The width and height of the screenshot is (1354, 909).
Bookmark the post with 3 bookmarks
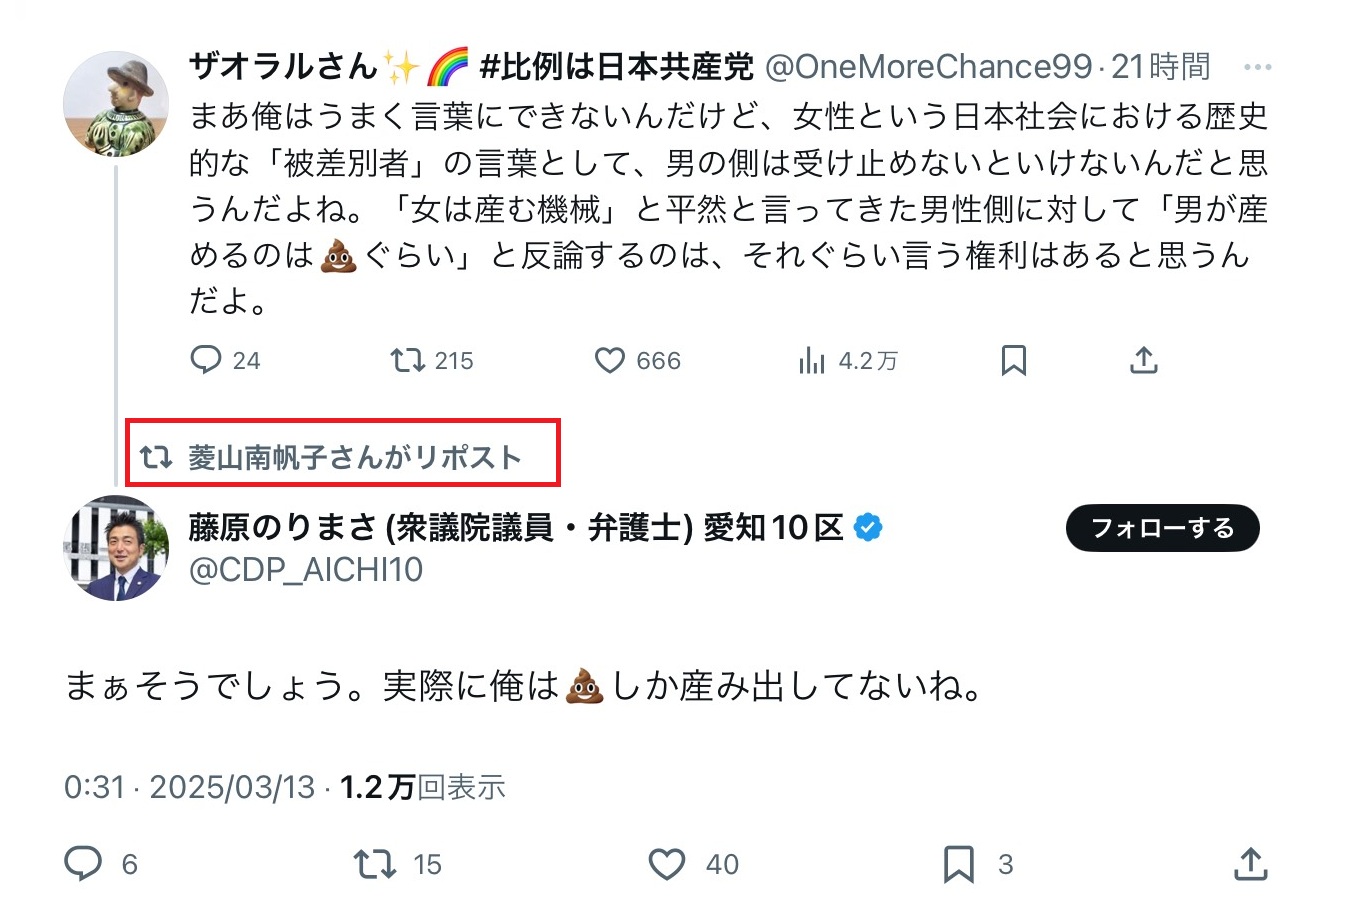(959, 864)
